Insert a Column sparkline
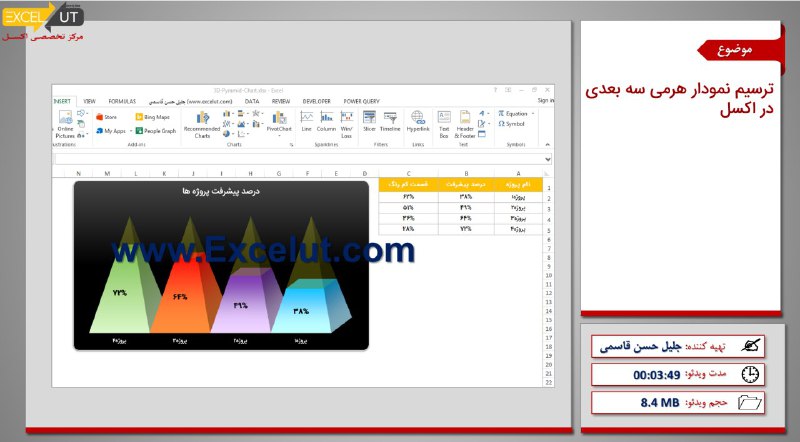 (x=326, y=122)
